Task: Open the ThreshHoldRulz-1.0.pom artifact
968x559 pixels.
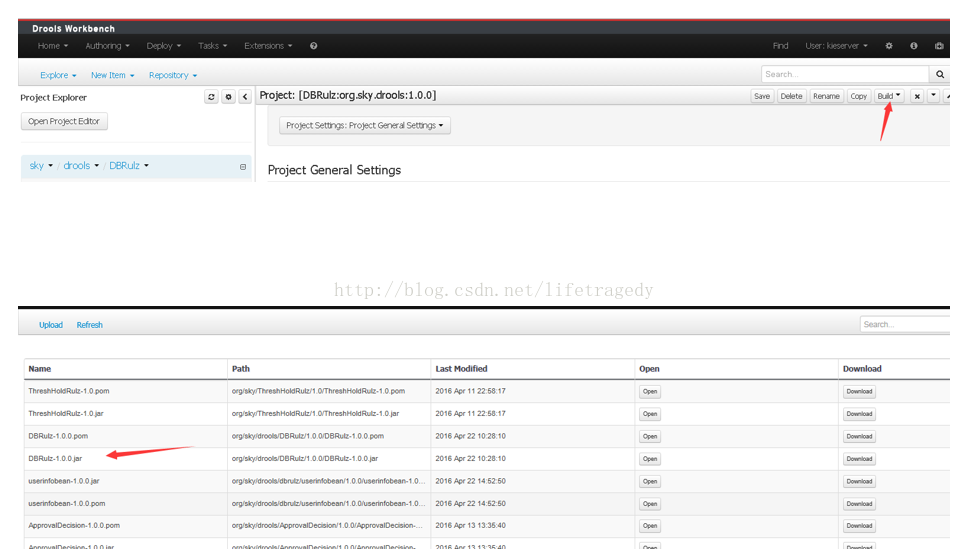Action: pyautogui.click(x=649, y=392)
